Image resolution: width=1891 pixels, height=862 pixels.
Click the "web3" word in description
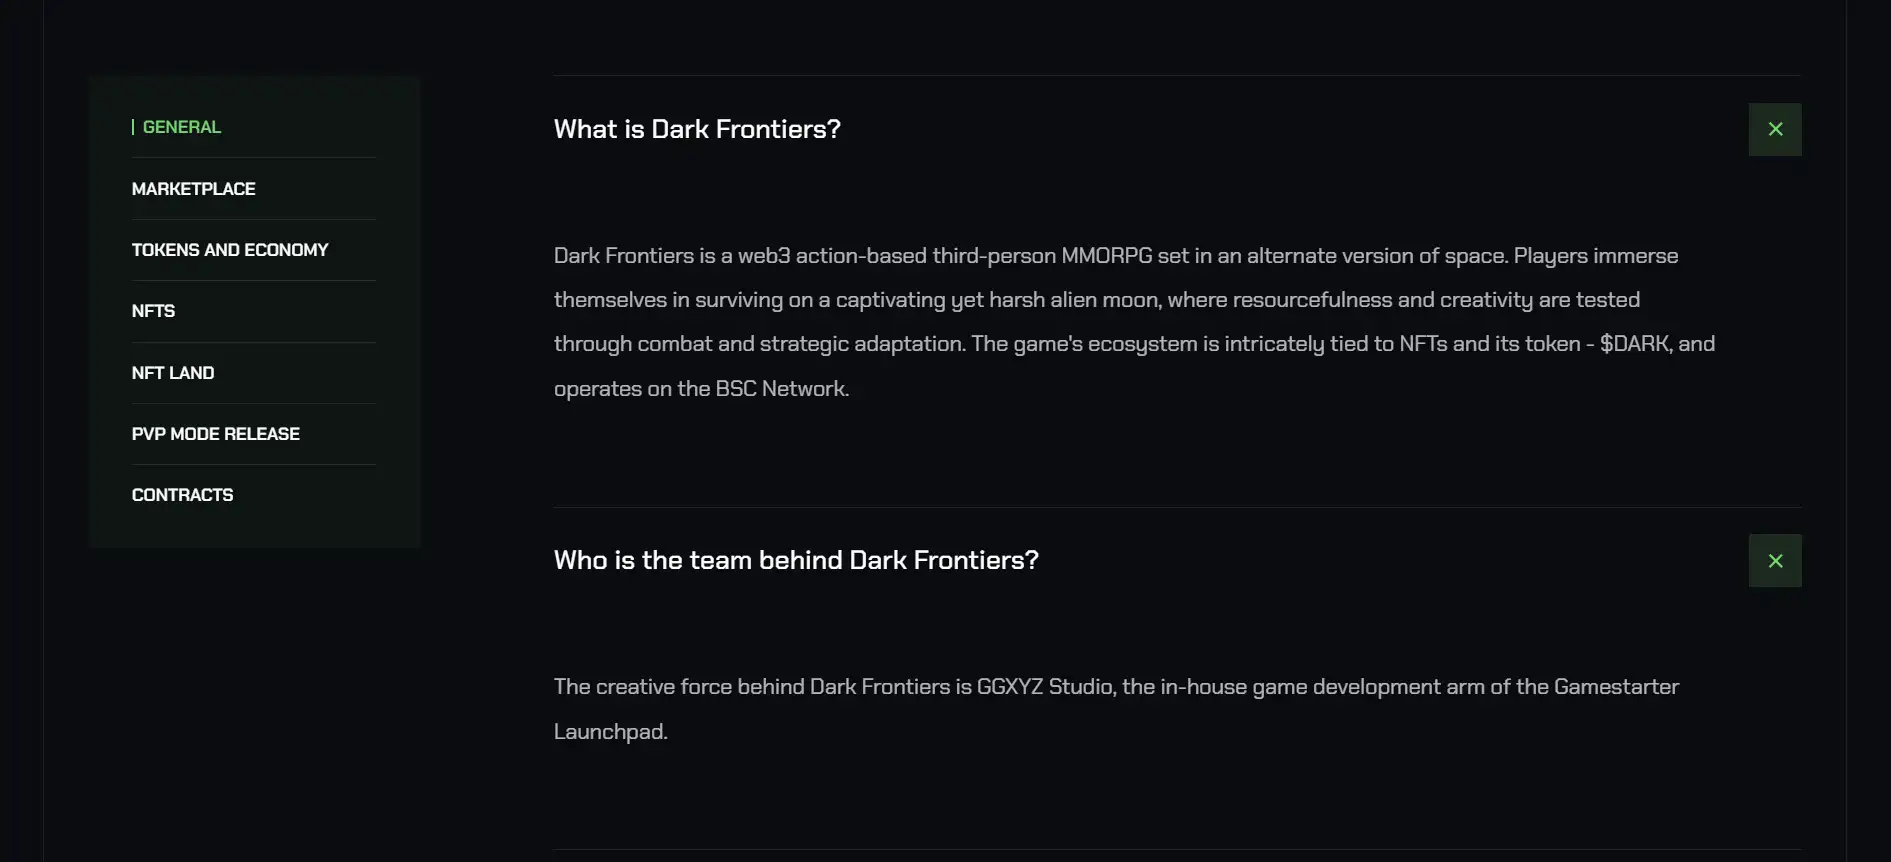click(x=764, y=256)
